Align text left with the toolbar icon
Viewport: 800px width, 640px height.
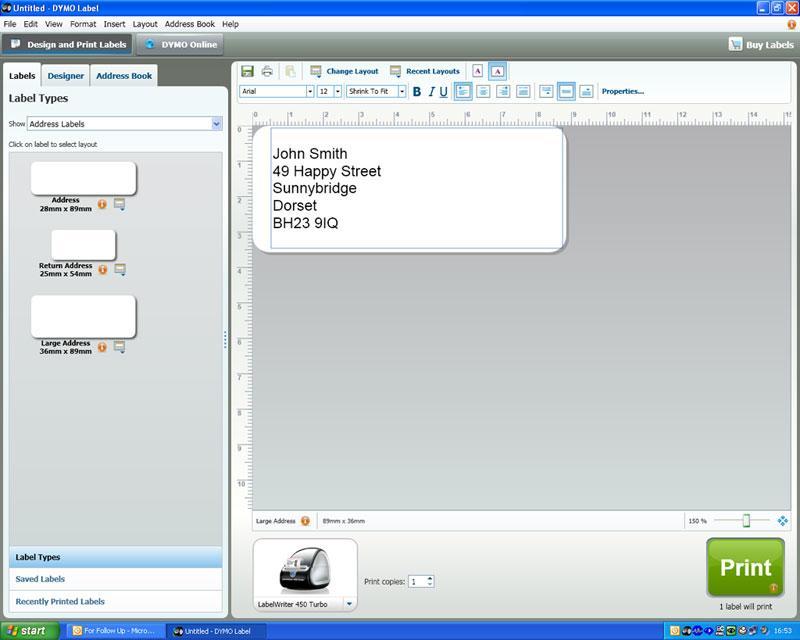coord(462,91)
